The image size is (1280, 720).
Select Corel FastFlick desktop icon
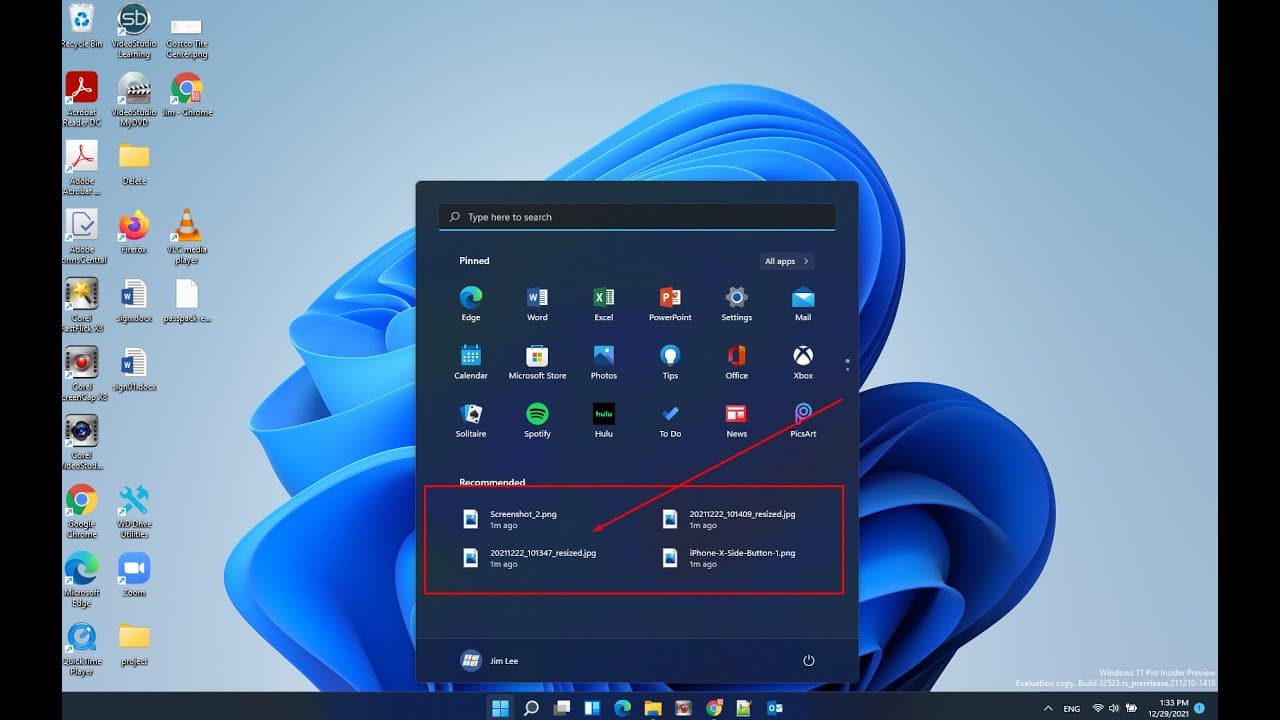[x=81, y=305]
